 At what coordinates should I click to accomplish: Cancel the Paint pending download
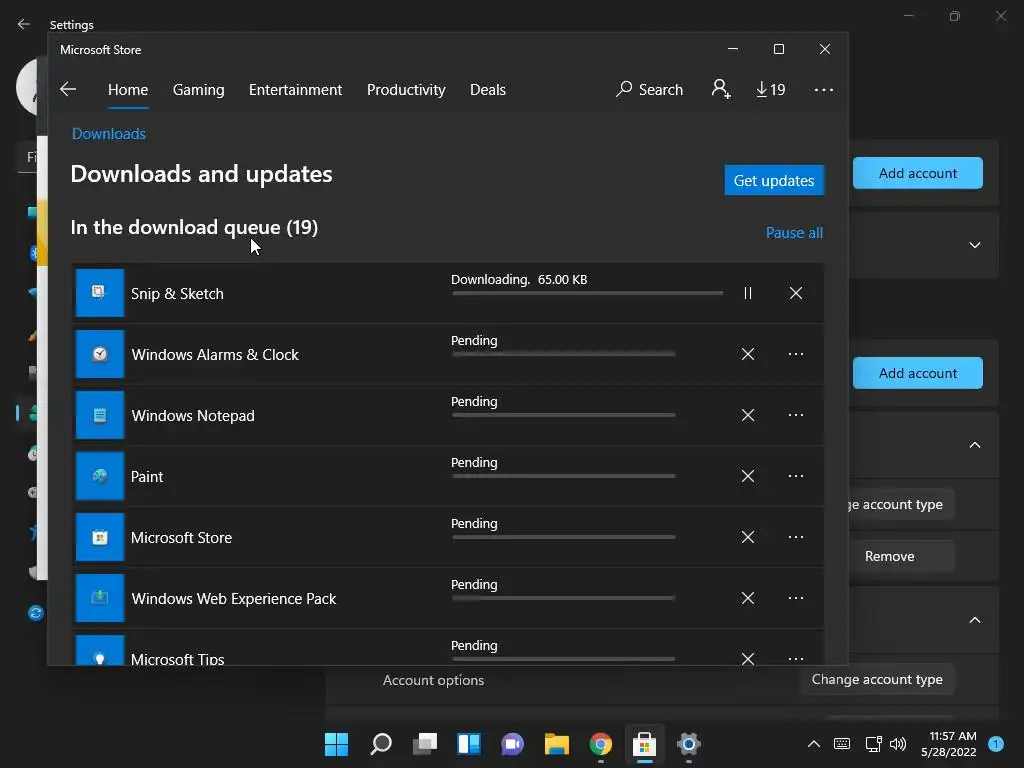pyautogui.click(x=748, y=476)
